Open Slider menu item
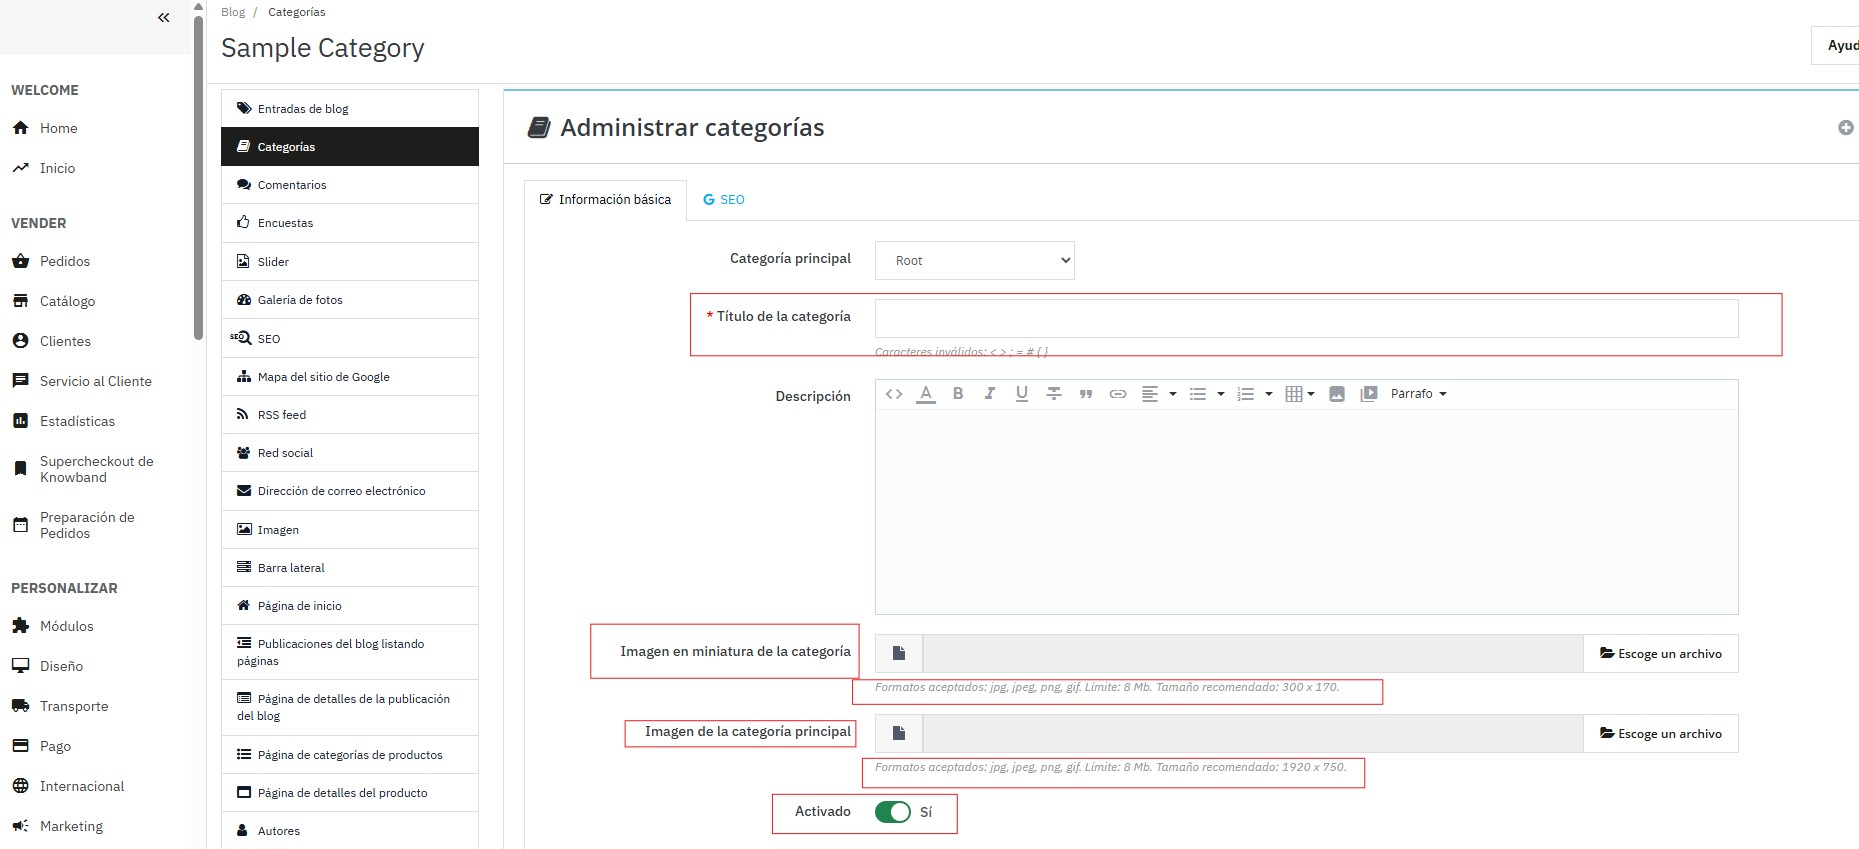 point(350,262)
